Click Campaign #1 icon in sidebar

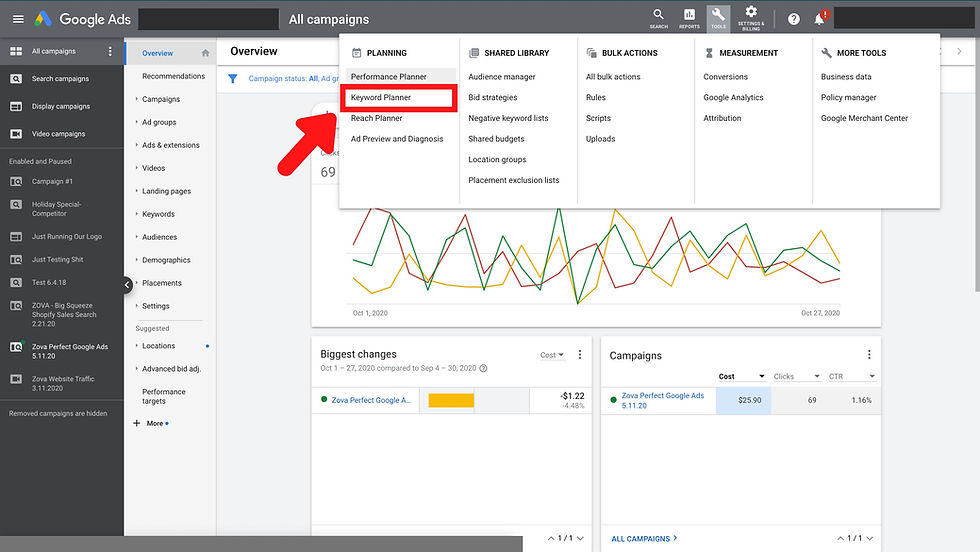[16, 181]
